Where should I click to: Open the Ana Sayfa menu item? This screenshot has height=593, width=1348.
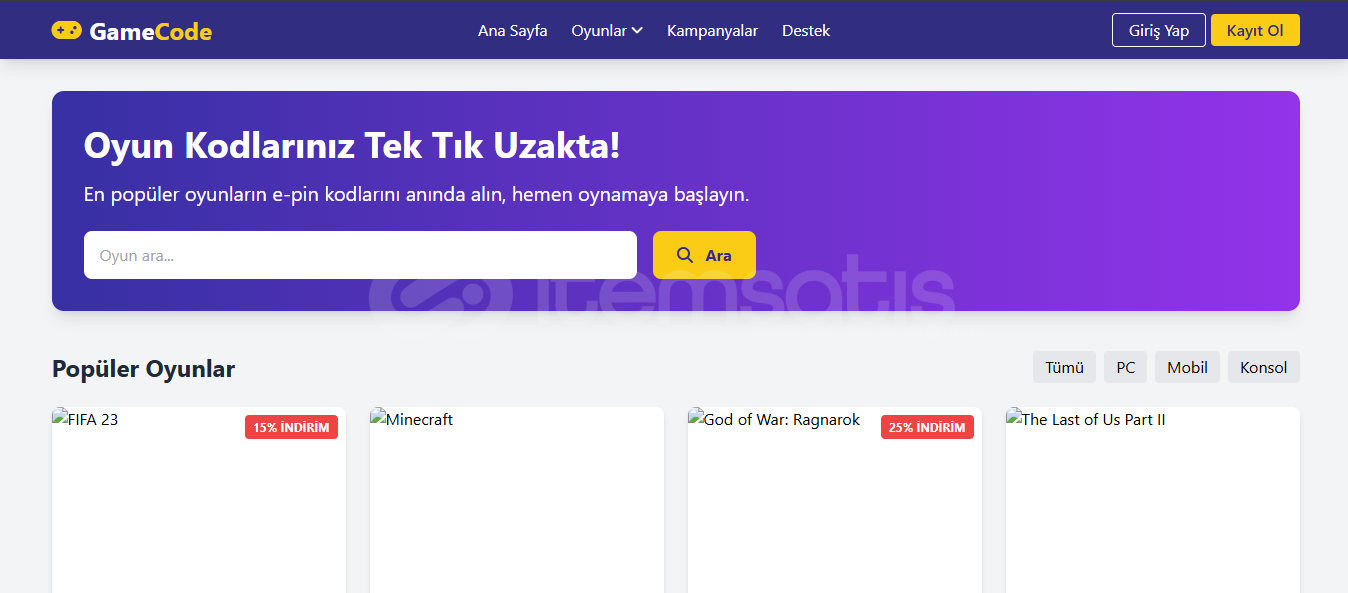click(x=513, y=31)
